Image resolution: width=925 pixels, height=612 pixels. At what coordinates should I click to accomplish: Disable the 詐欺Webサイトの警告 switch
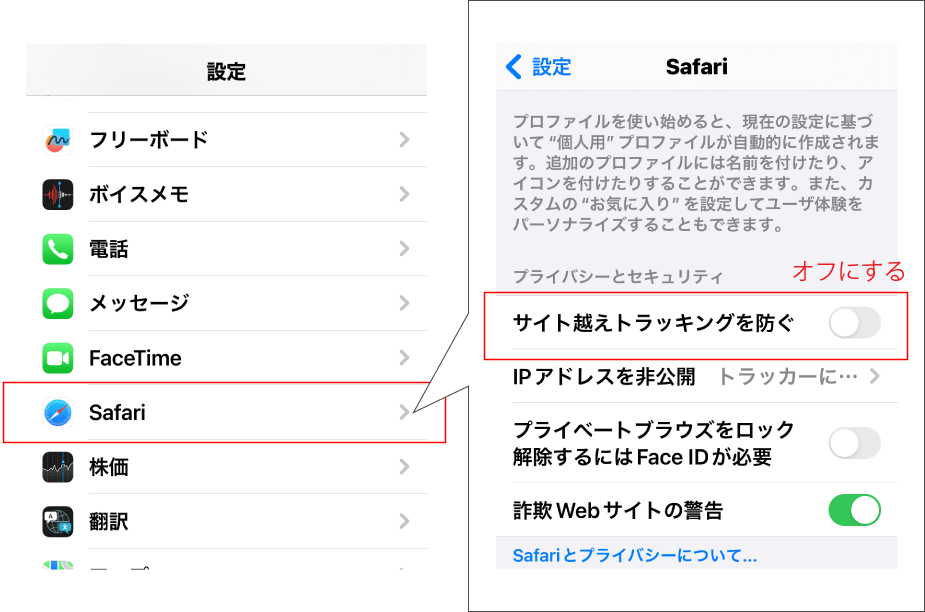pyautogui.click(x=854, y=510)
